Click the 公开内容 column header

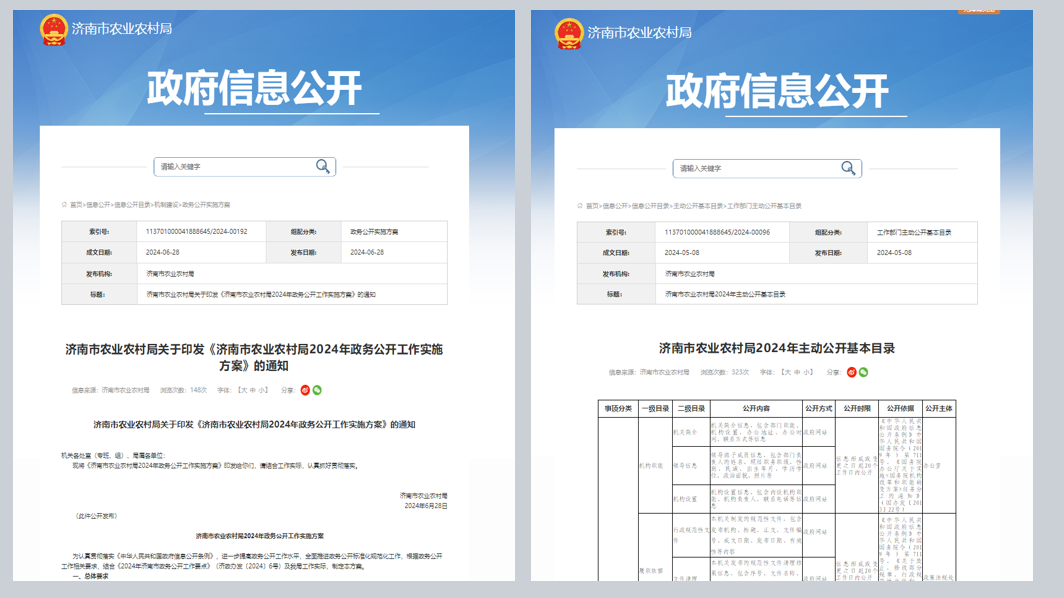(x=756, y=408)
